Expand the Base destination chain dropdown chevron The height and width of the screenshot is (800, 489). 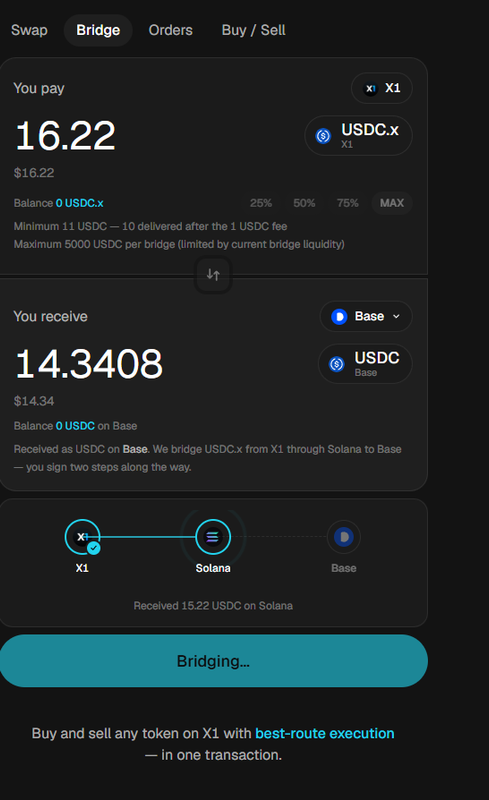pos(396,317)
